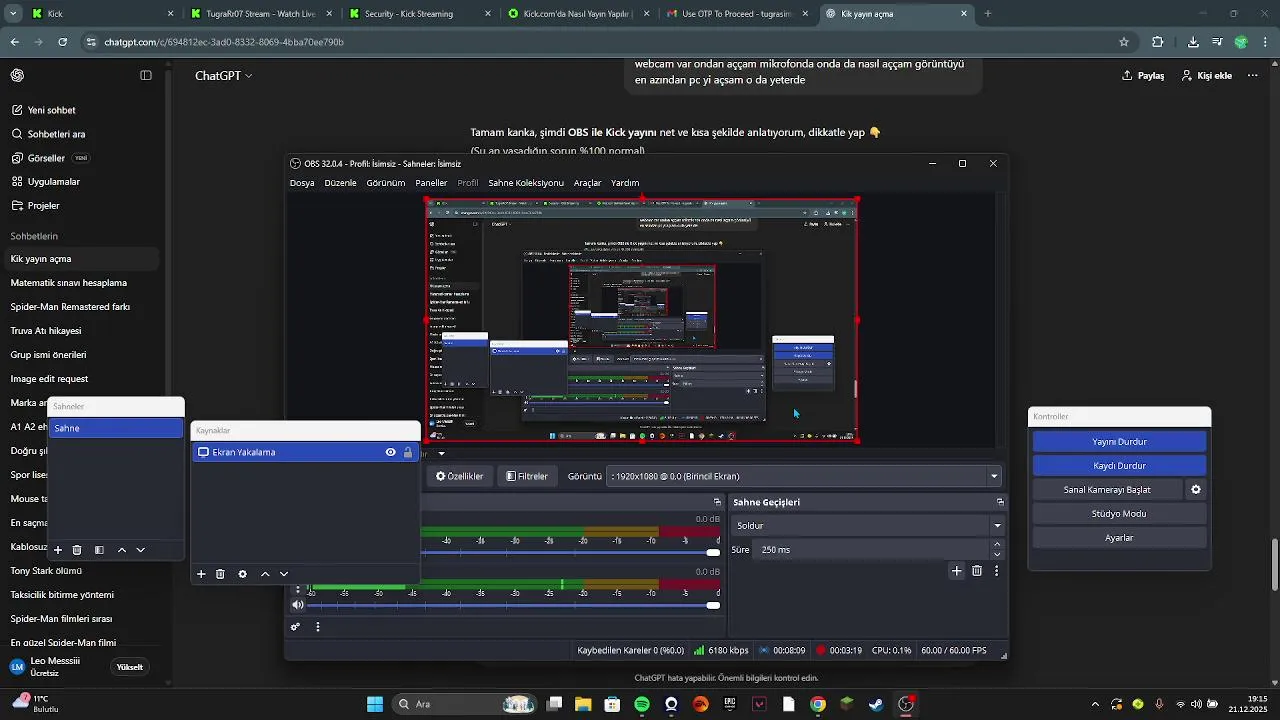This screenshot has width=1280, height=720.
Task: Open Spider-Man Remastered farkı chat
Action: [x=70, y=307]
